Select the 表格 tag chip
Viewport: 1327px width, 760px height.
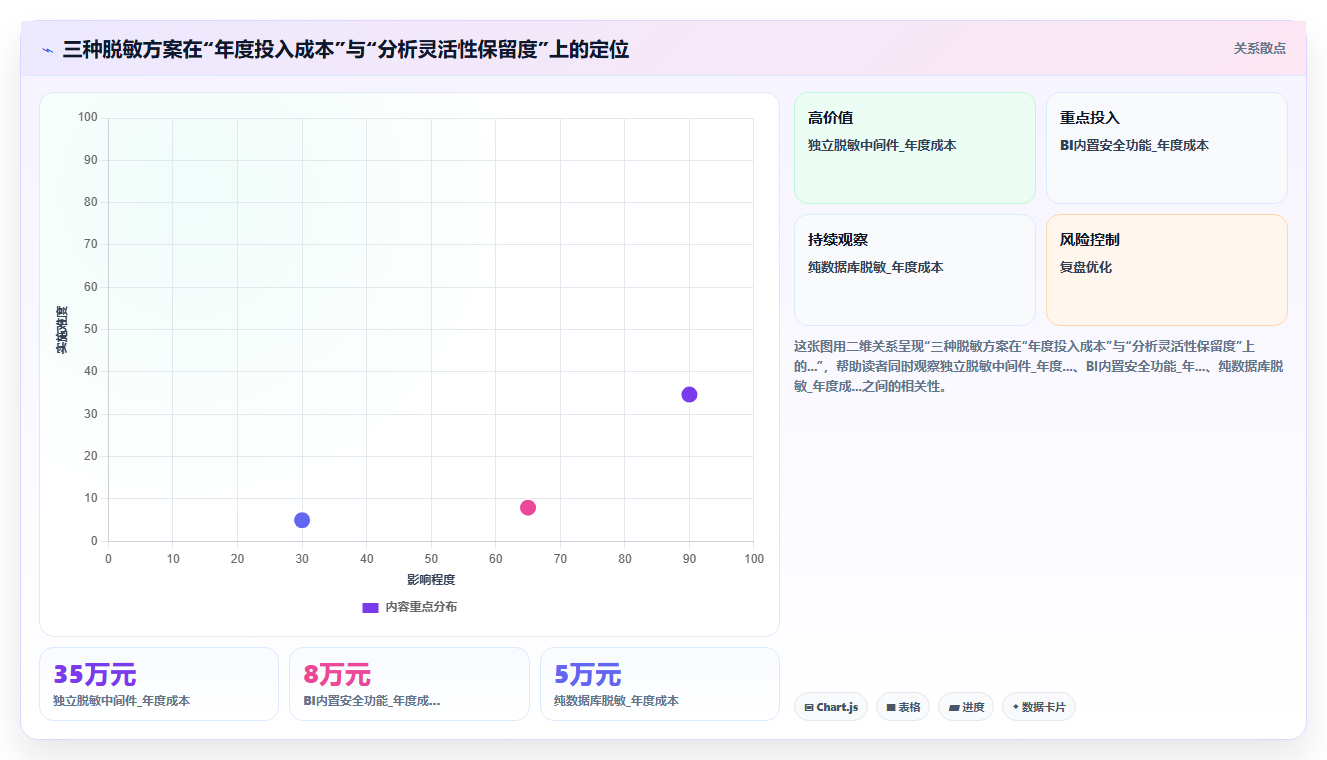[903, 707]
